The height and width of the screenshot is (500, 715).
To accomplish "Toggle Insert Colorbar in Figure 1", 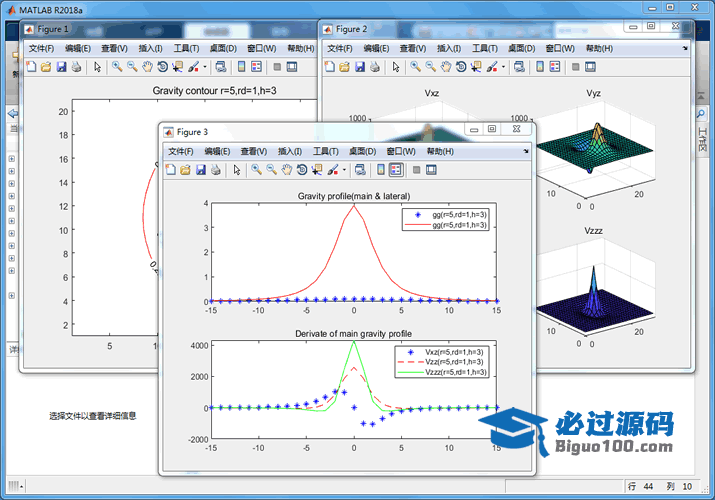I will pos(242,67).
